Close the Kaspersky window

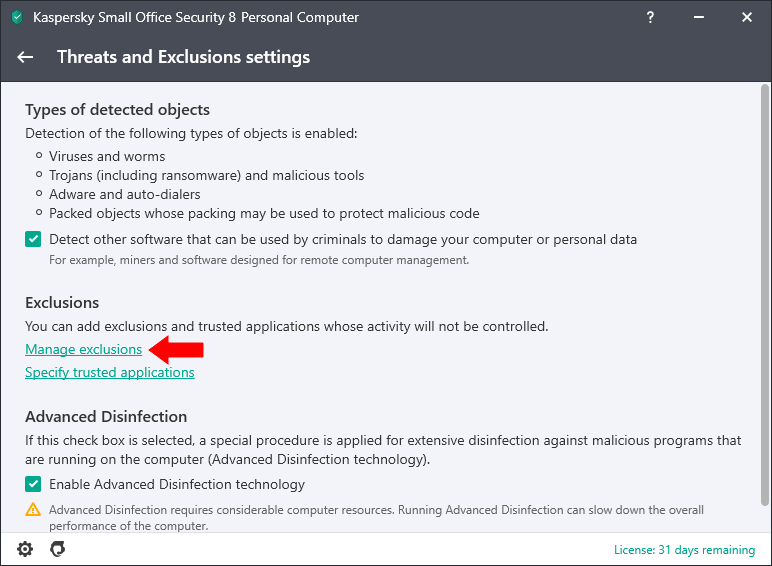click(747, 17)
